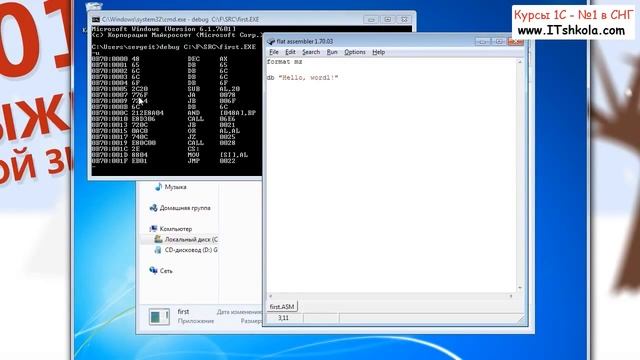Select Сеть in Explorer sidebar
The width and height of the screenshot is (640, 360).
click(x=166, y=271)
